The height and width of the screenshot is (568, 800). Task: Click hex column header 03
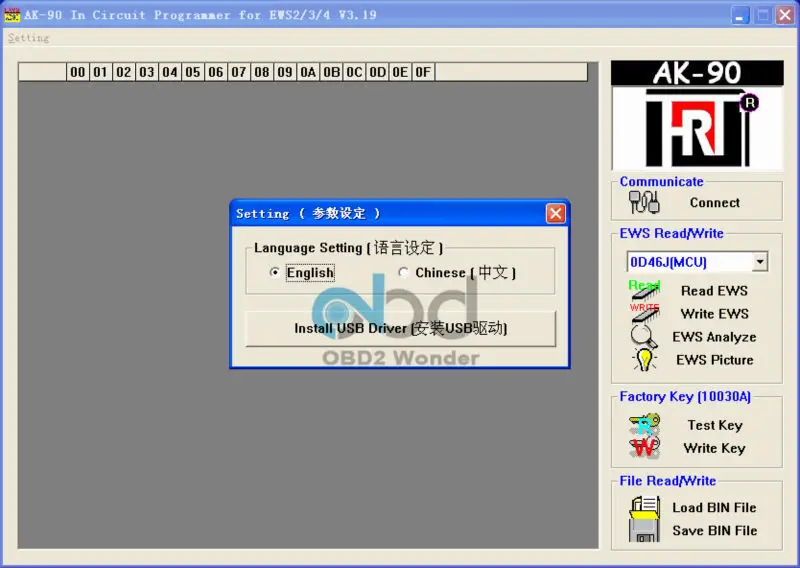pyautogui.click(x=147, y=72)
